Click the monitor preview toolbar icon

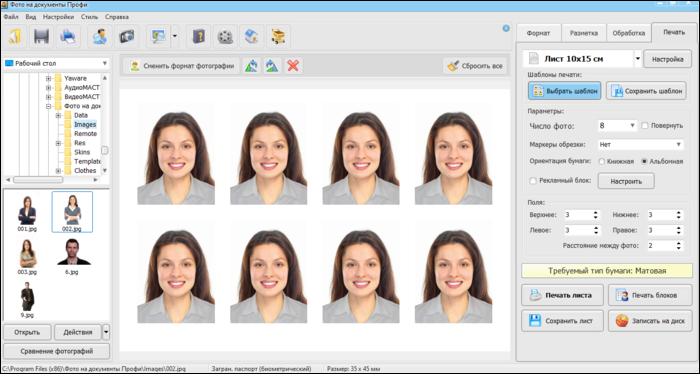pyautogui.click(x=158, y=37)
